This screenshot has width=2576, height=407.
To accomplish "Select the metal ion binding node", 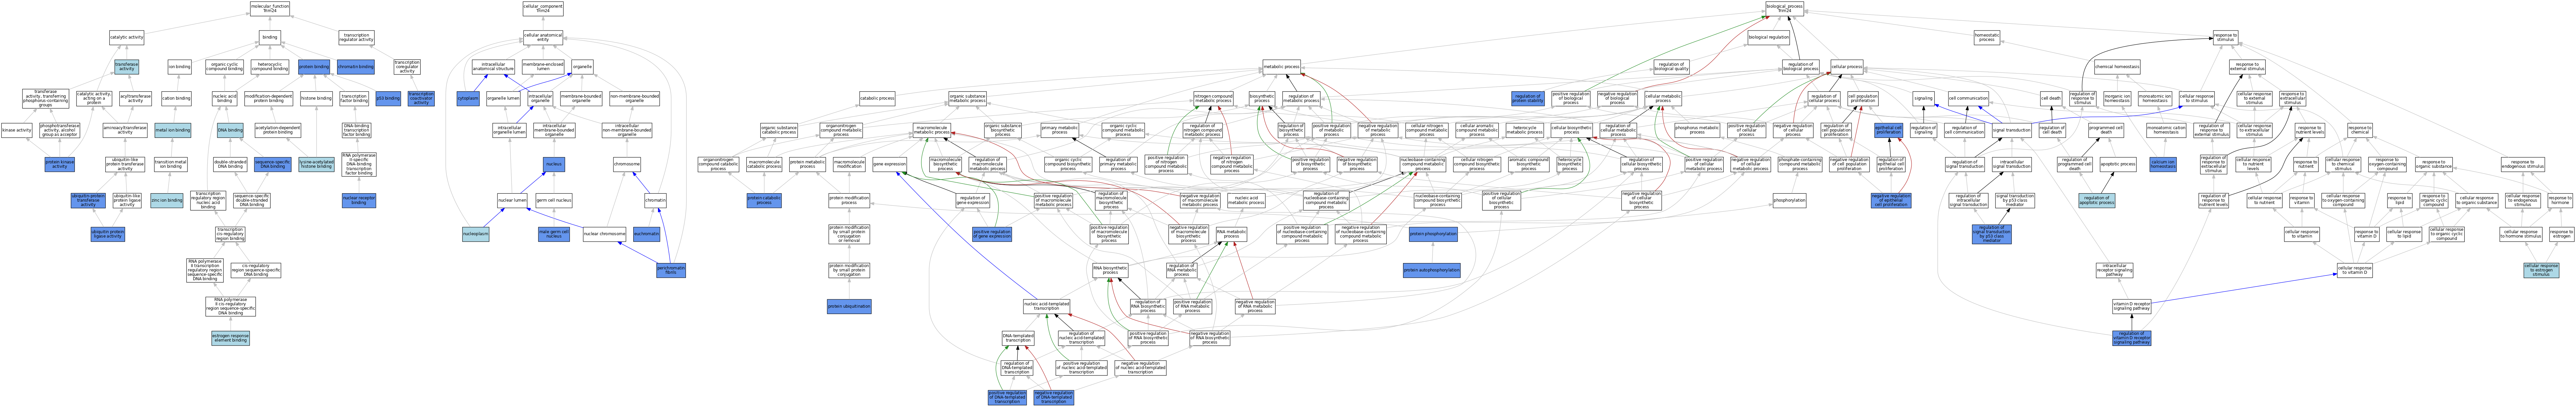I will point(173,130).
